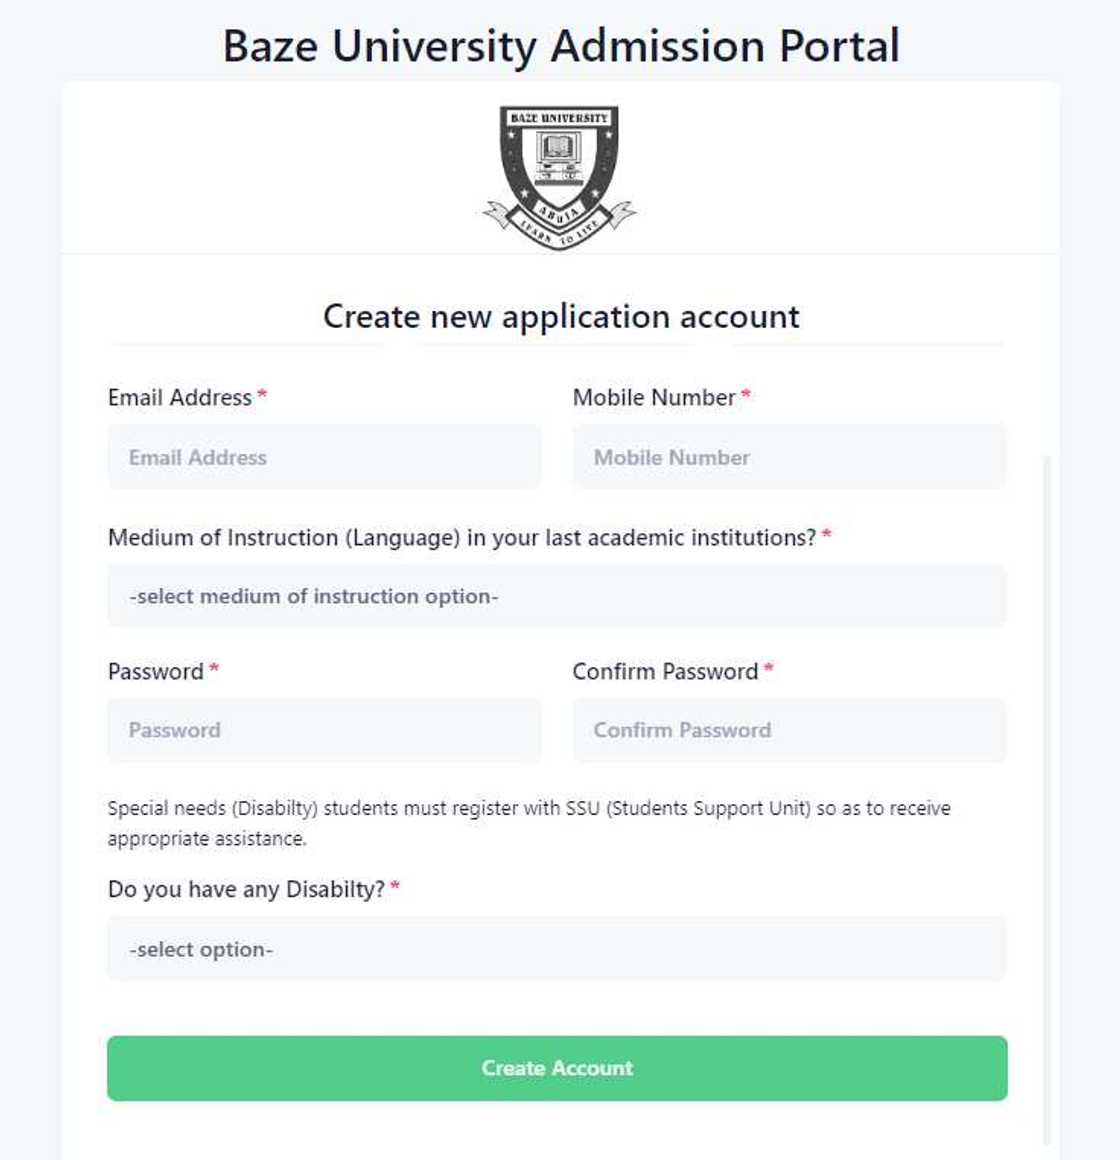Click the Baze University Admission Portal title
Viewport: 1120px width, 1160px height.
[x=560, y=45]
